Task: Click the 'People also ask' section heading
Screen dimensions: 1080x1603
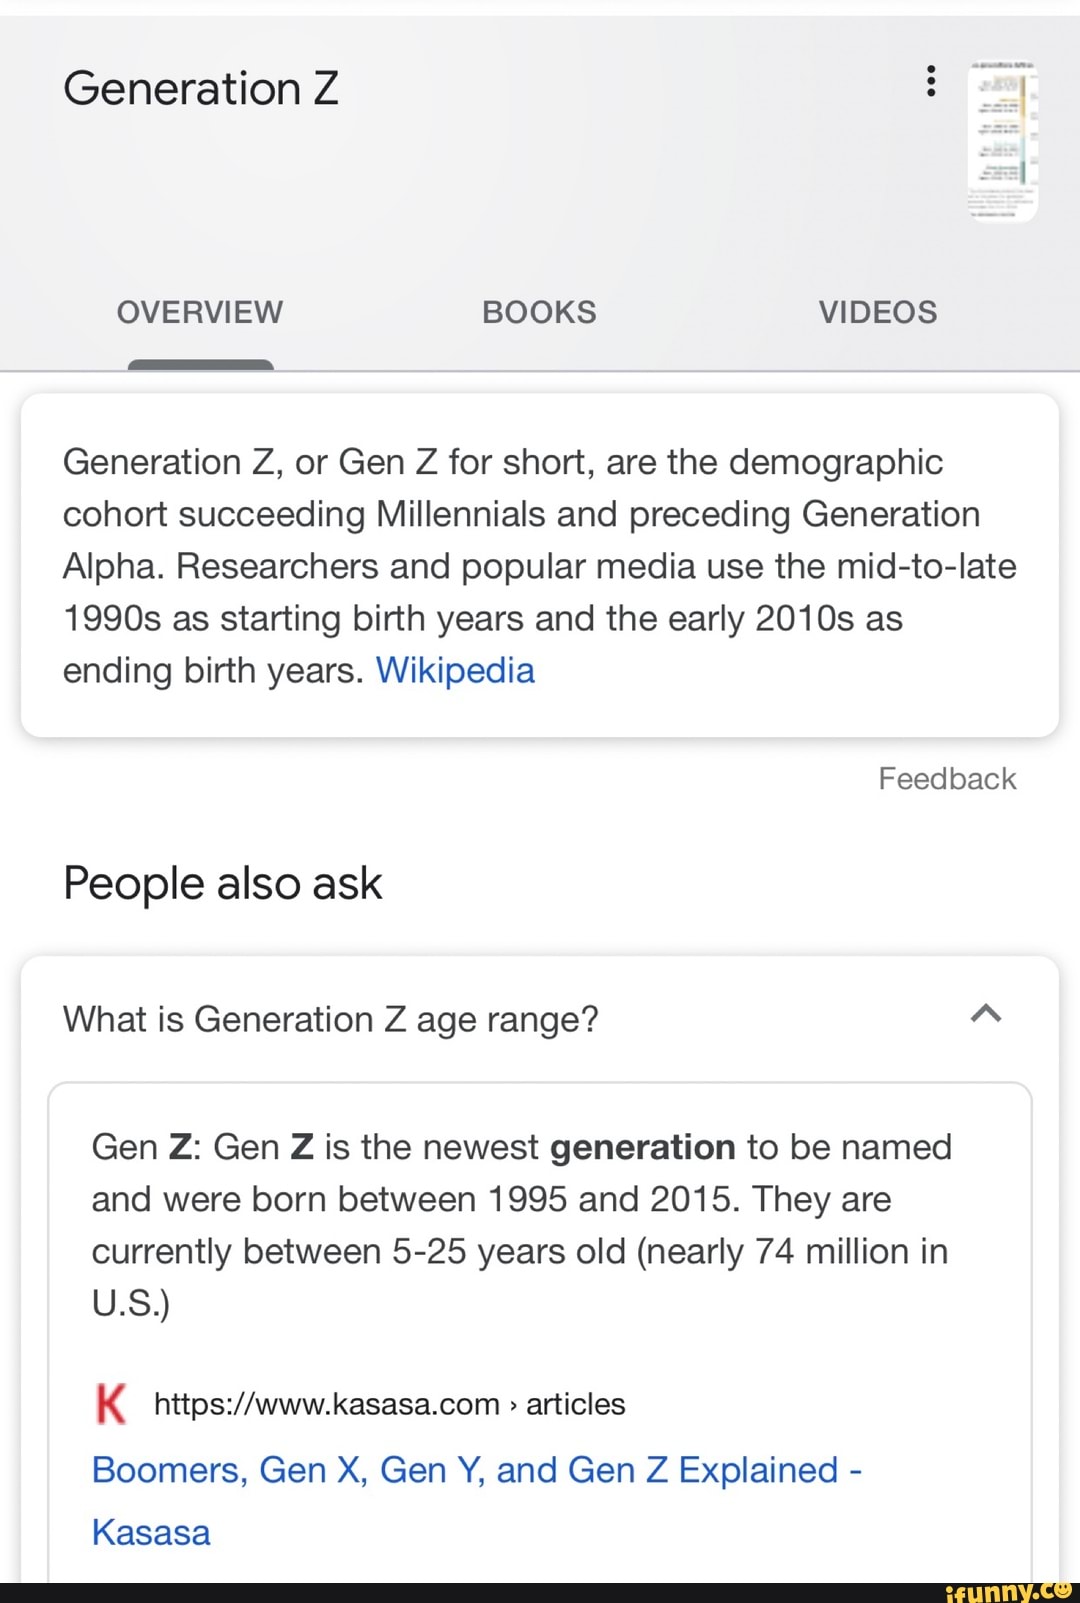Action: (222, 883)
